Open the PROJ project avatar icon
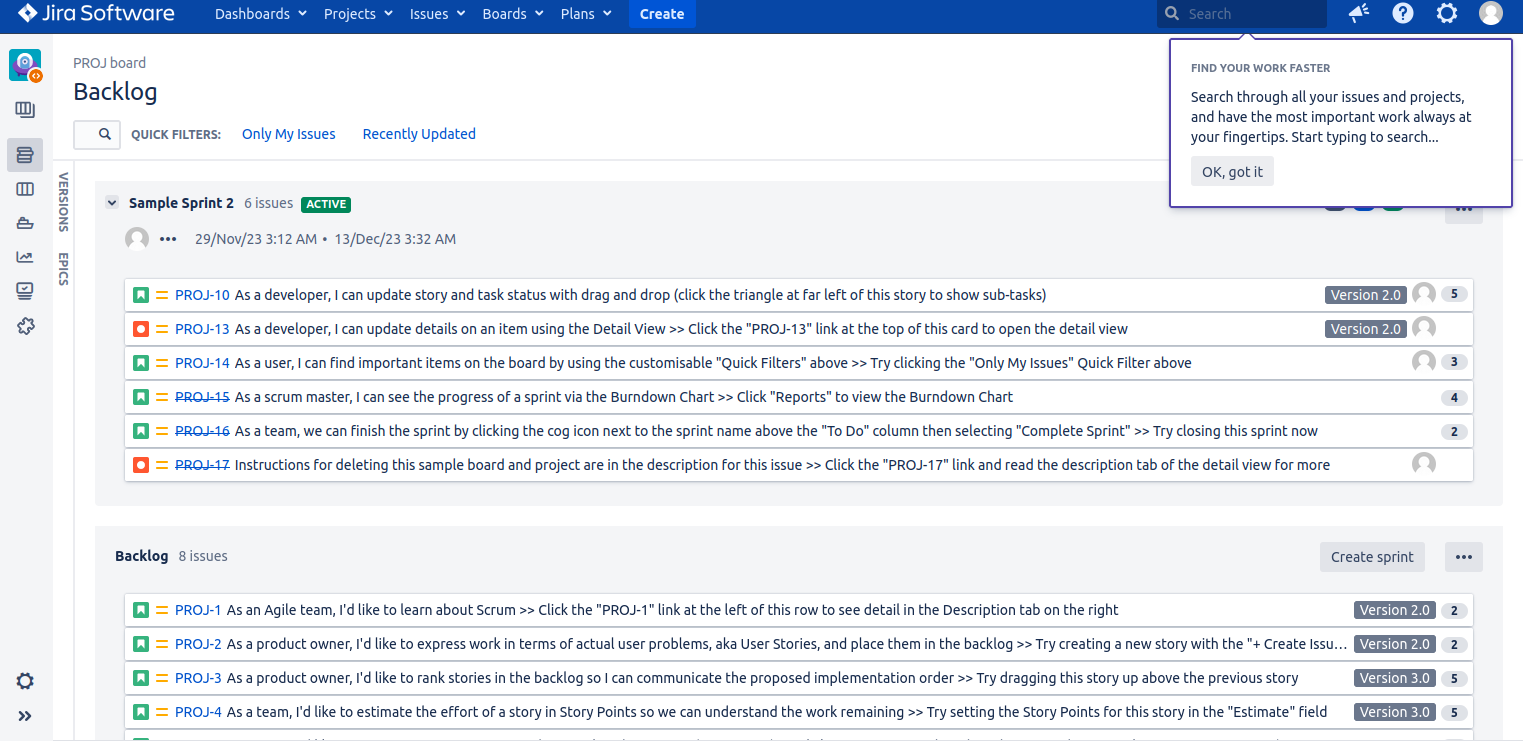Screen dimensions: 1523x741 pyautogui.click(x=25, y=65)
